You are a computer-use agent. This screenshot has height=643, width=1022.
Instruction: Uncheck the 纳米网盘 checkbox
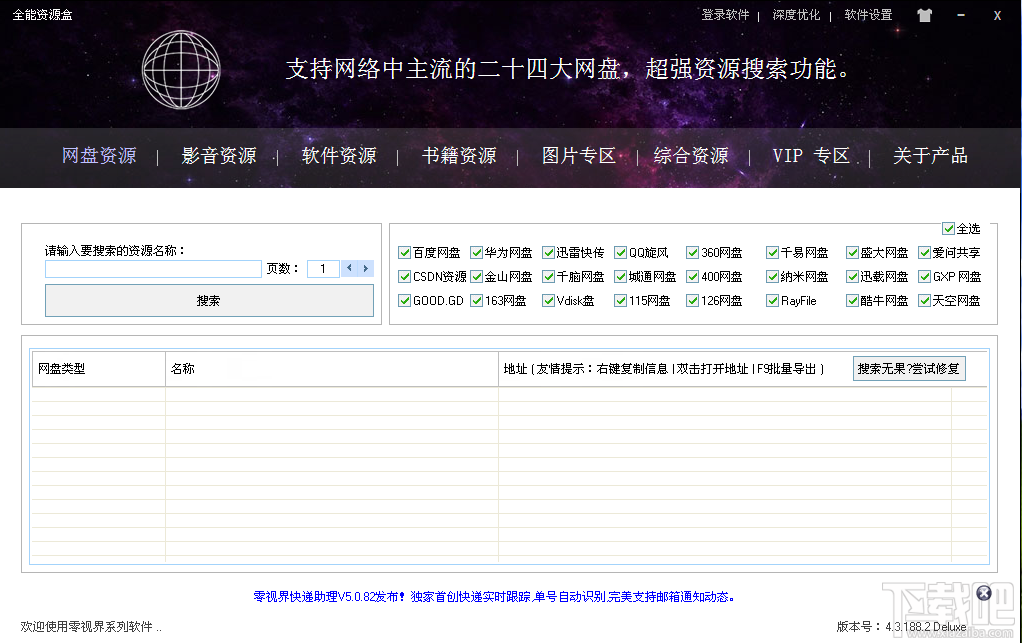[x=772, y=277]
